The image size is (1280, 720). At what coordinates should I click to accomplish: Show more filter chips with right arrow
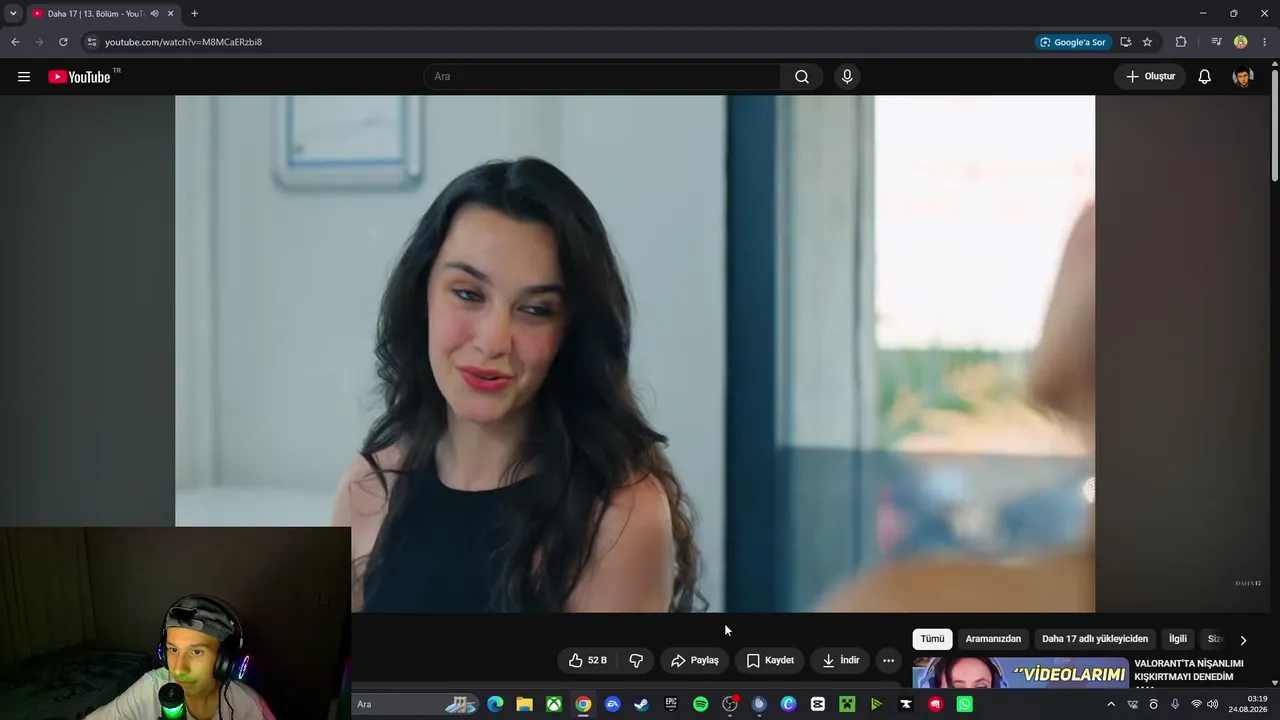(x=1243, y=640)
